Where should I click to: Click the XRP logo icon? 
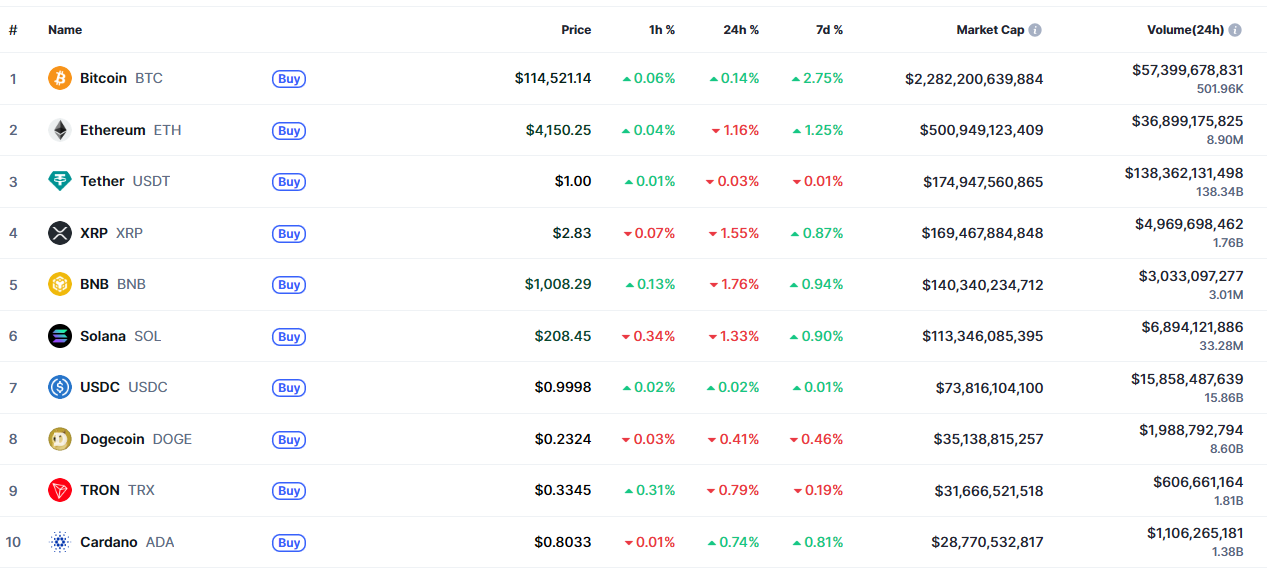point(60,233)
